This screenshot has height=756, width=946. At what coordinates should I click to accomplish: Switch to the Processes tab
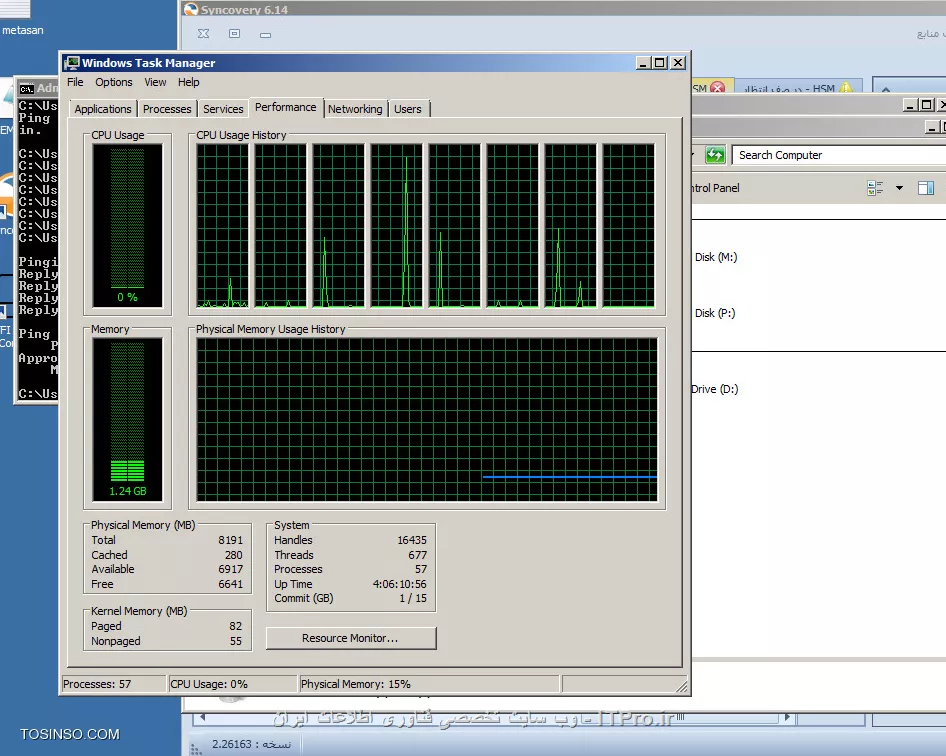click(167, 109)
